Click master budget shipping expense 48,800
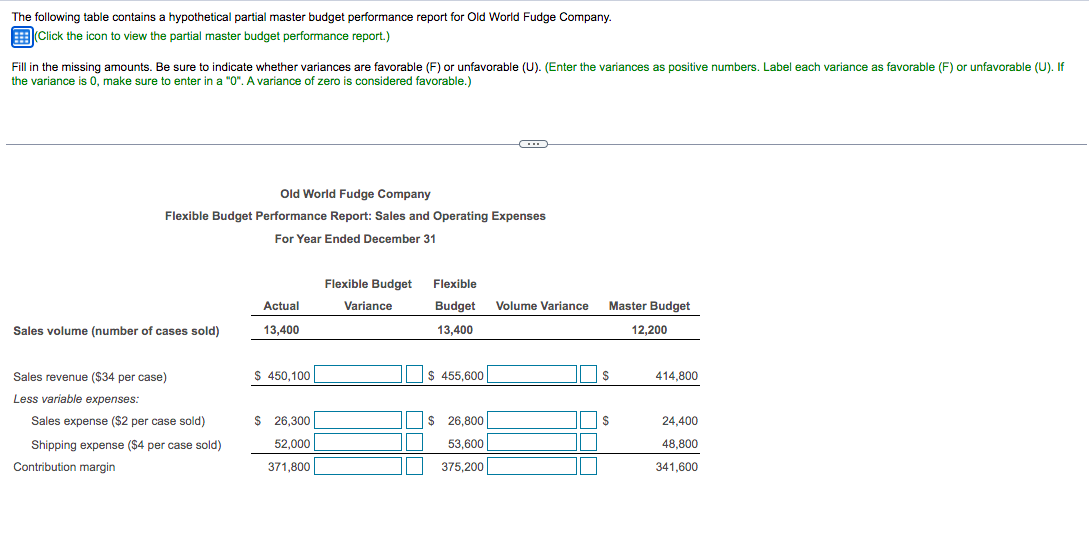Screen dimensions: 1089x554 coord(681,444)
